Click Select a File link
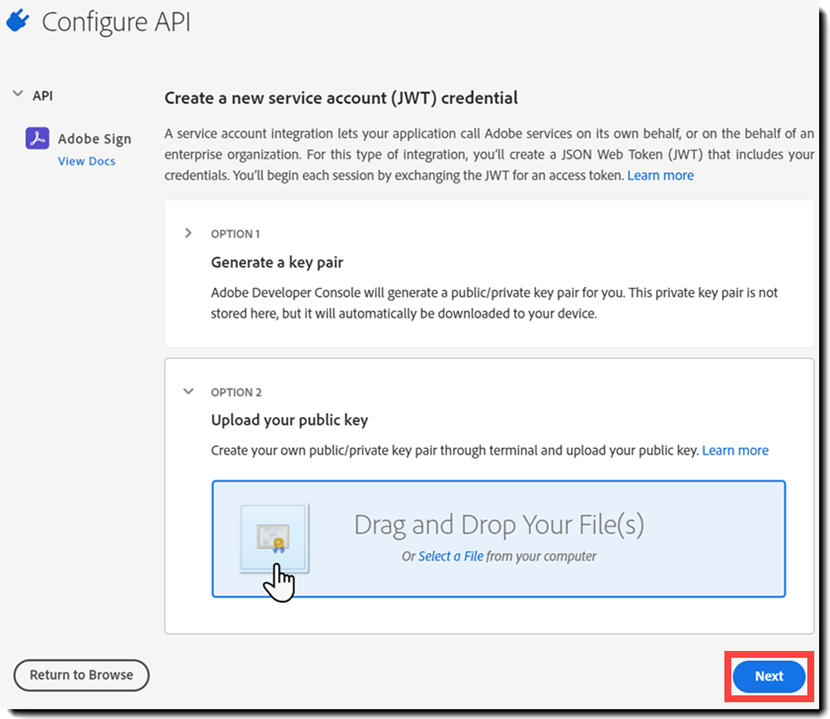 pos(450,556)
